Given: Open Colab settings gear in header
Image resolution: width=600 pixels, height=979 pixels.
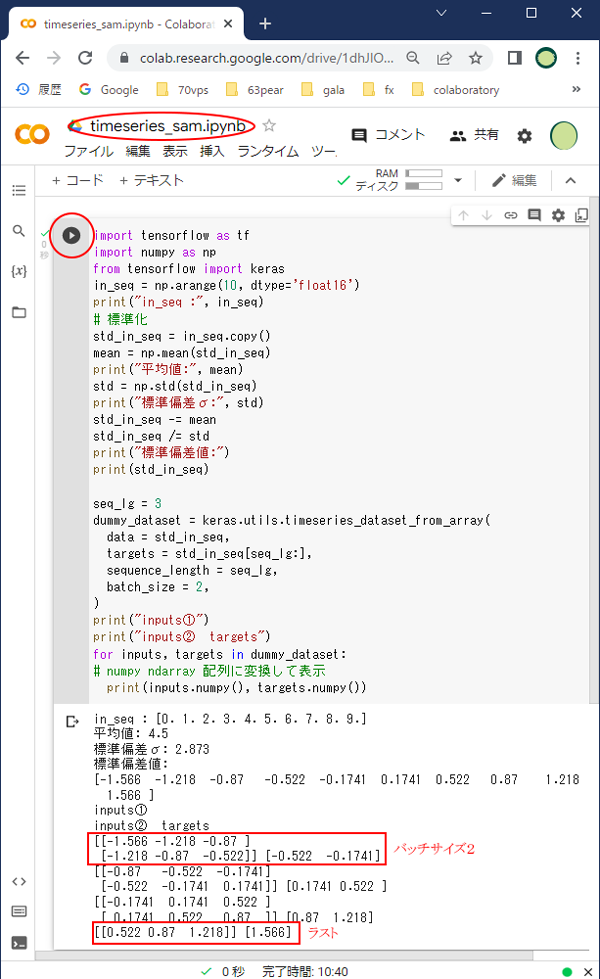Looking at the screenshot, I should [x=524, y=135].
